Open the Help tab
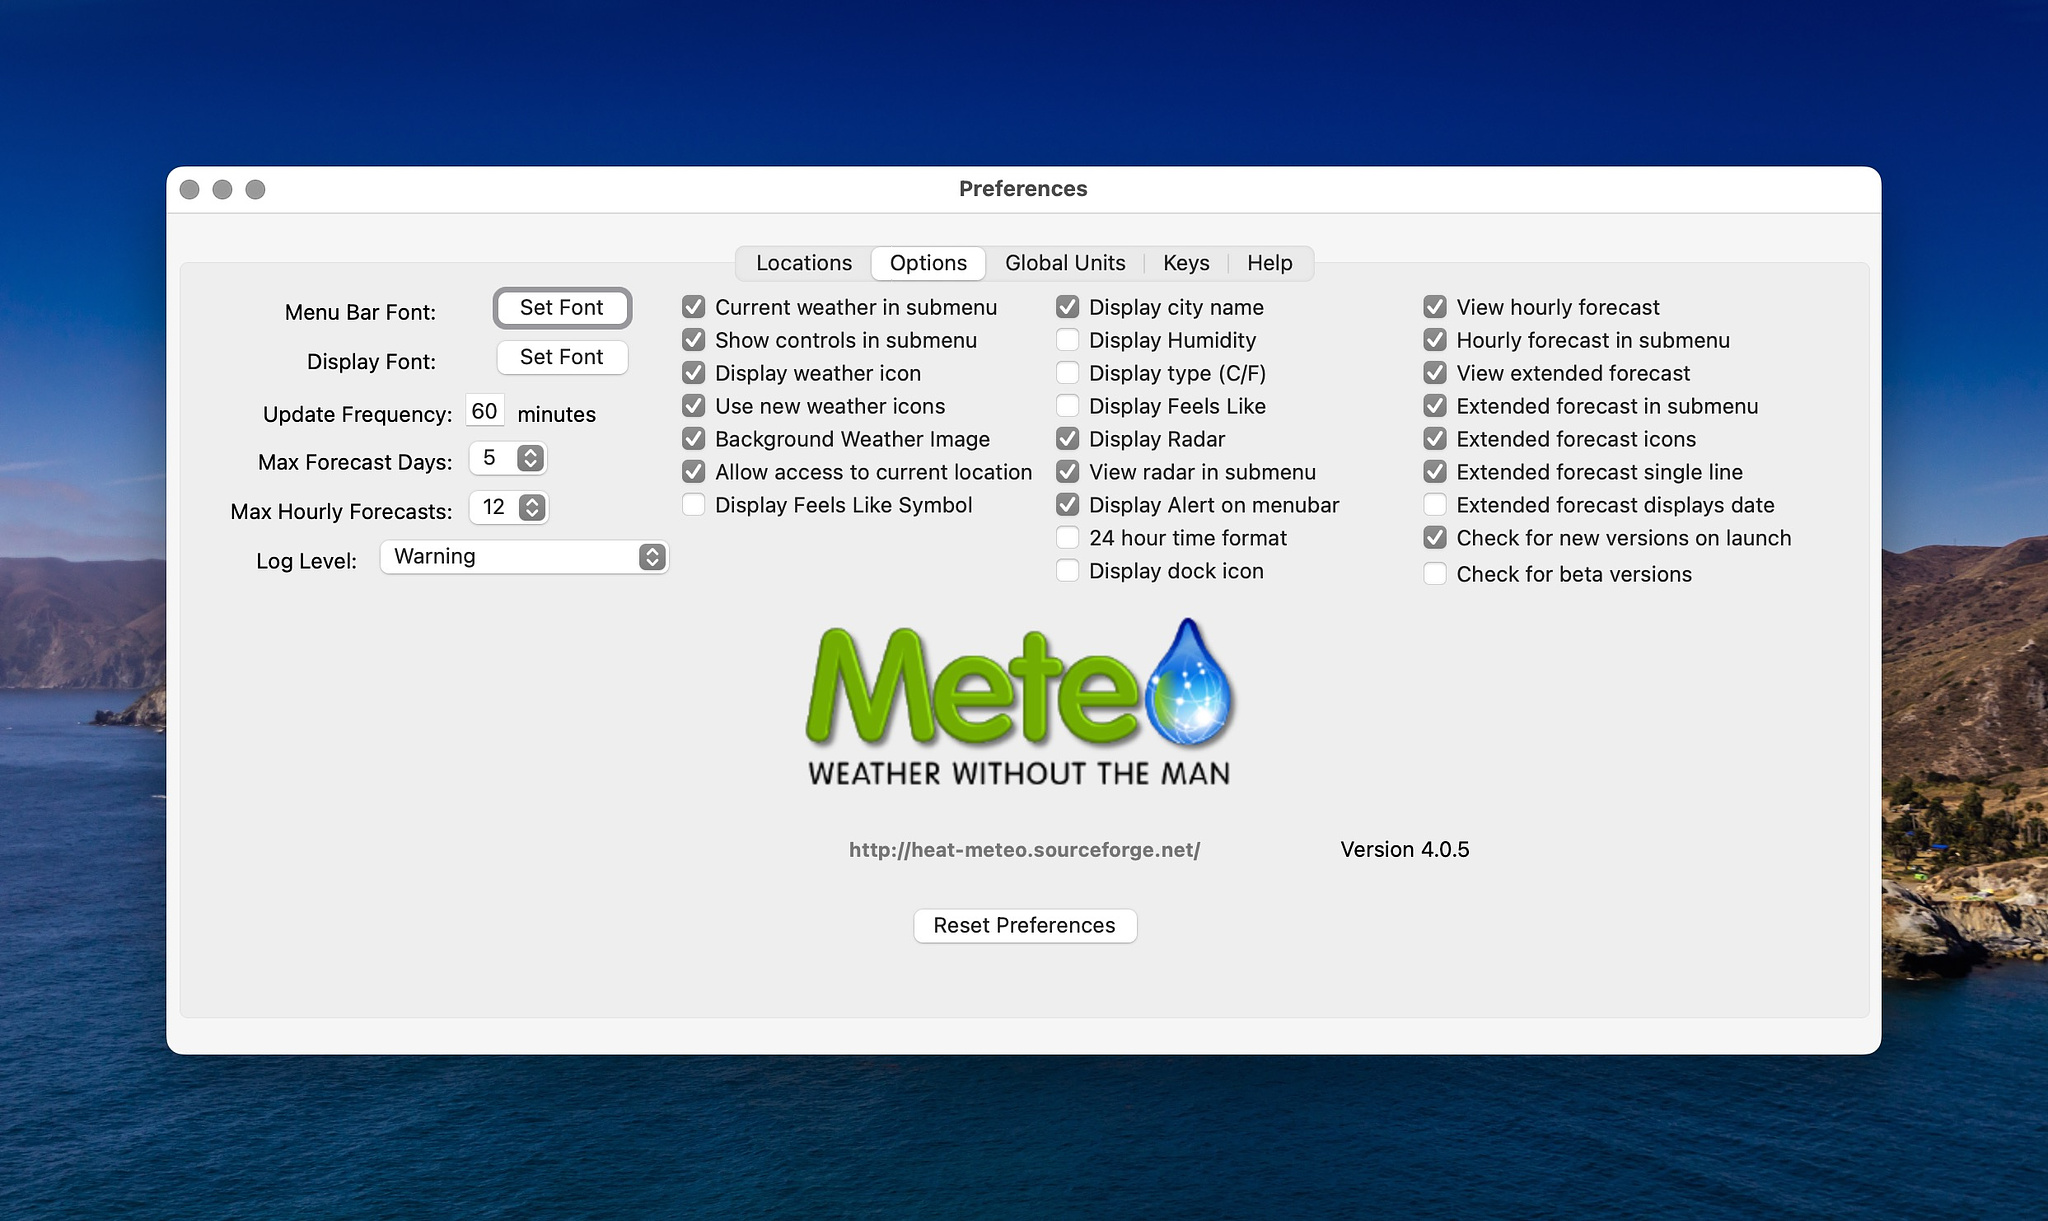 pos(1270,263)
